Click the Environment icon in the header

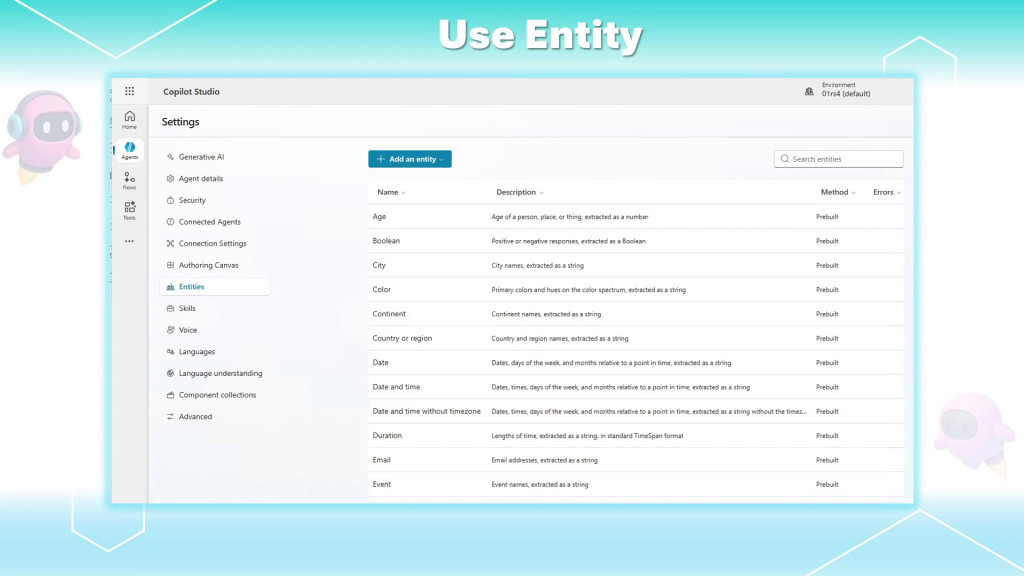pos(809,91)
